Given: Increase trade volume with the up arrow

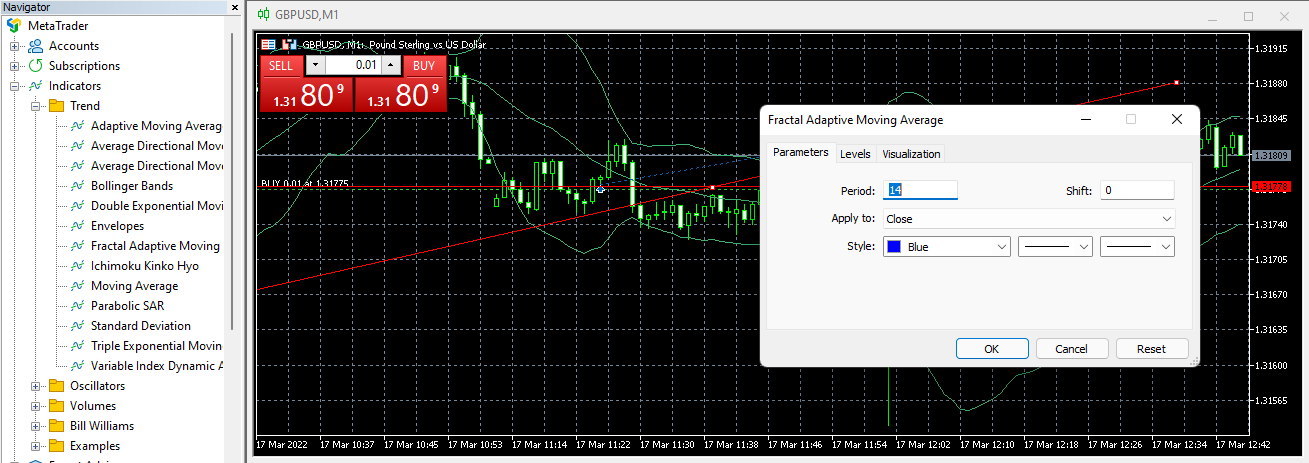Looking at the screenshot, I should (390, 65).
